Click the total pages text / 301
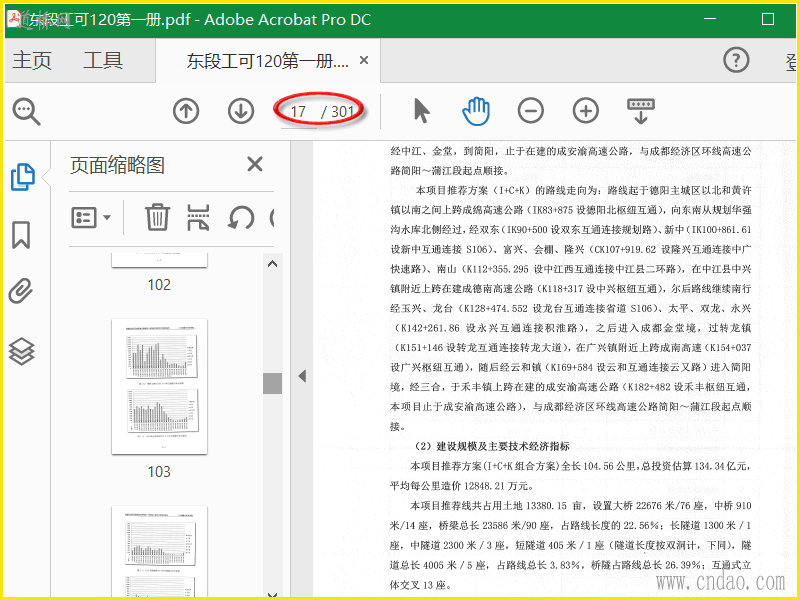 337,112
